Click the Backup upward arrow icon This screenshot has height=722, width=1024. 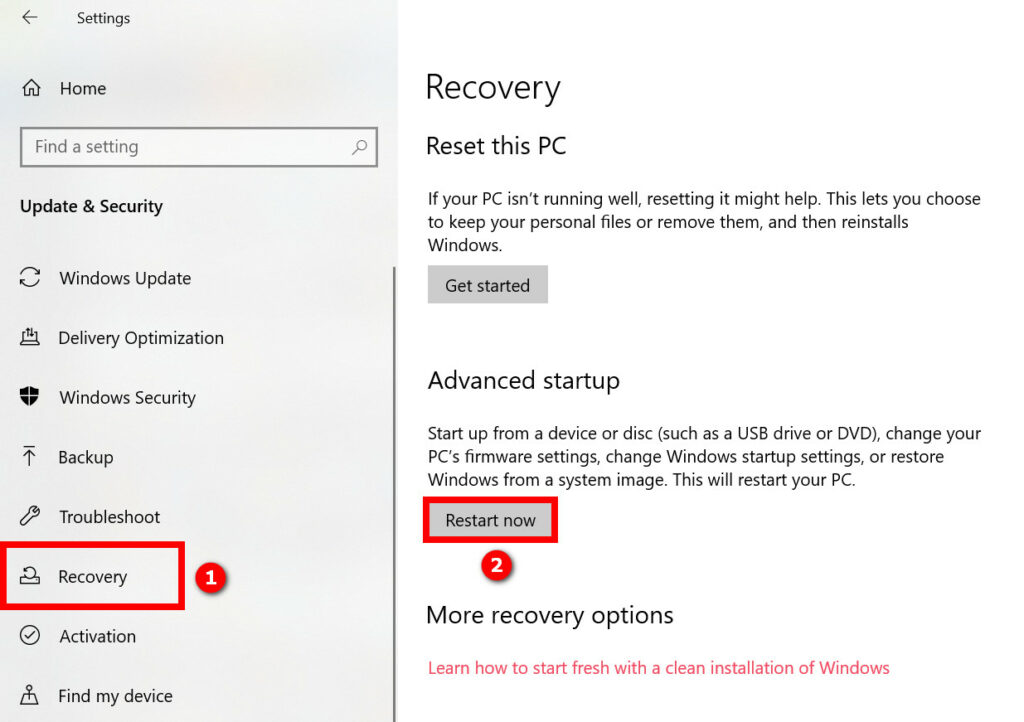click(x=29, y=456)
